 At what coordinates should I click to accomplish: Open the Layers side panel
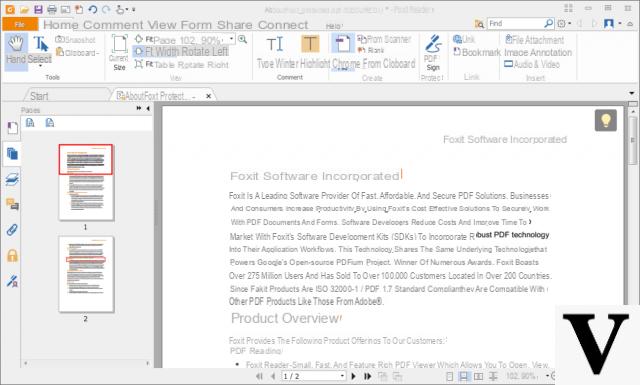pos(12,179)
